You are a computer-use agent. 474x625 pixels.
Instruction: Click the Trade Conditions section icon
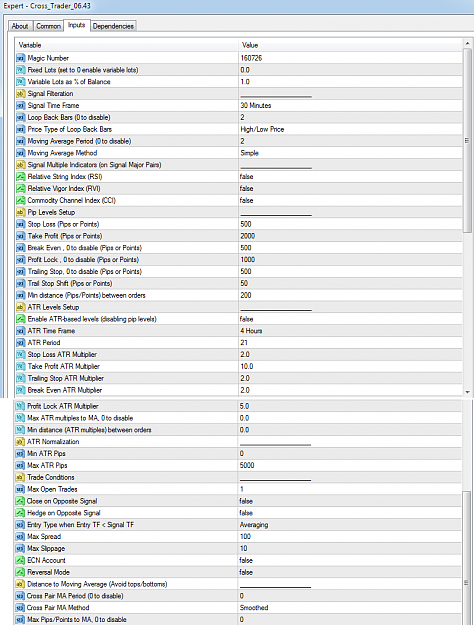tap(20, 478)
